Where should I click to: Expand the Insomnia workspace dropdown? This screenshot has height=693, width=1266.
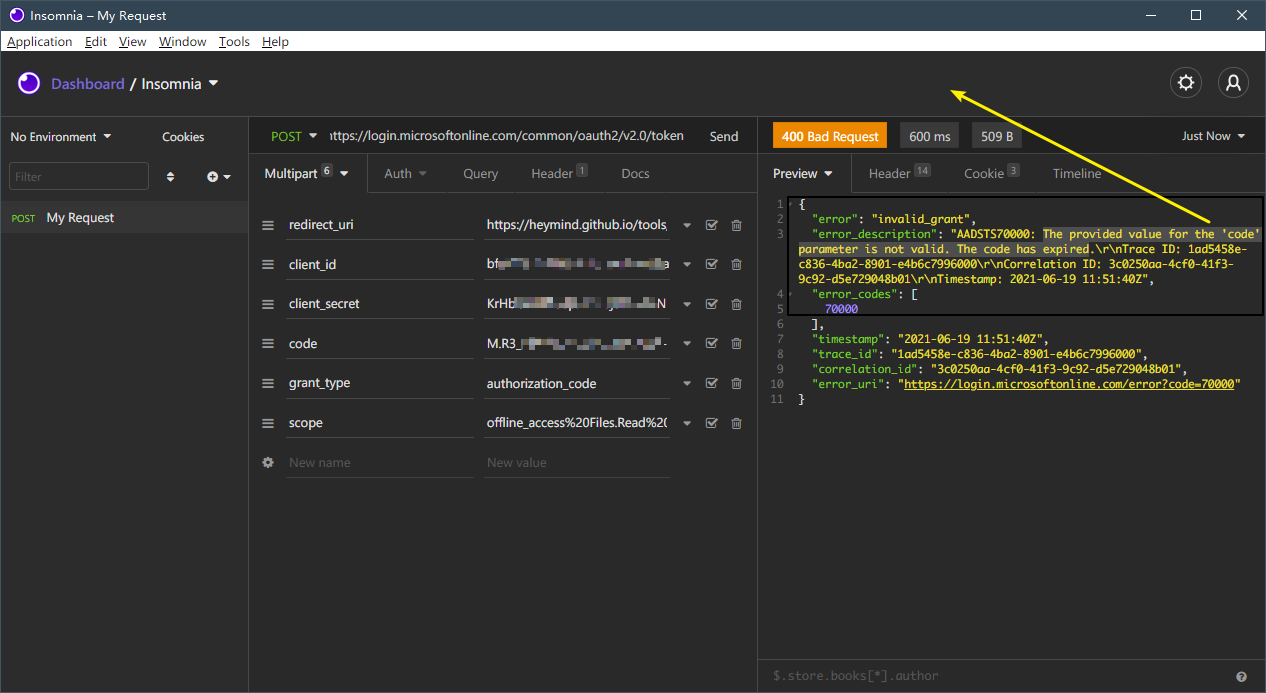click(x=180, y=84)
